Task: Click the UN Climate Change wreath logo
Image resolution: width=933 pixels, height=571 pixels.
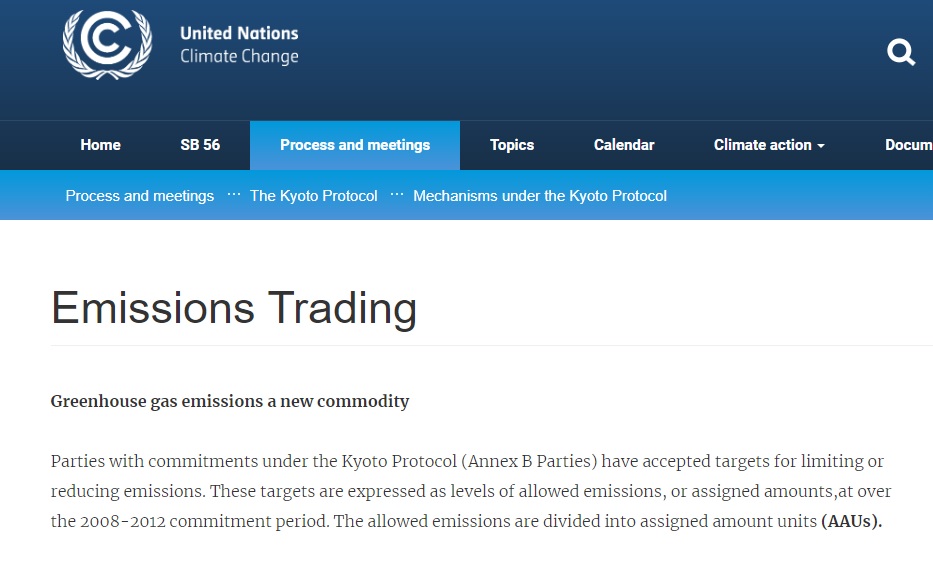Action: click(x=107, y=44)
